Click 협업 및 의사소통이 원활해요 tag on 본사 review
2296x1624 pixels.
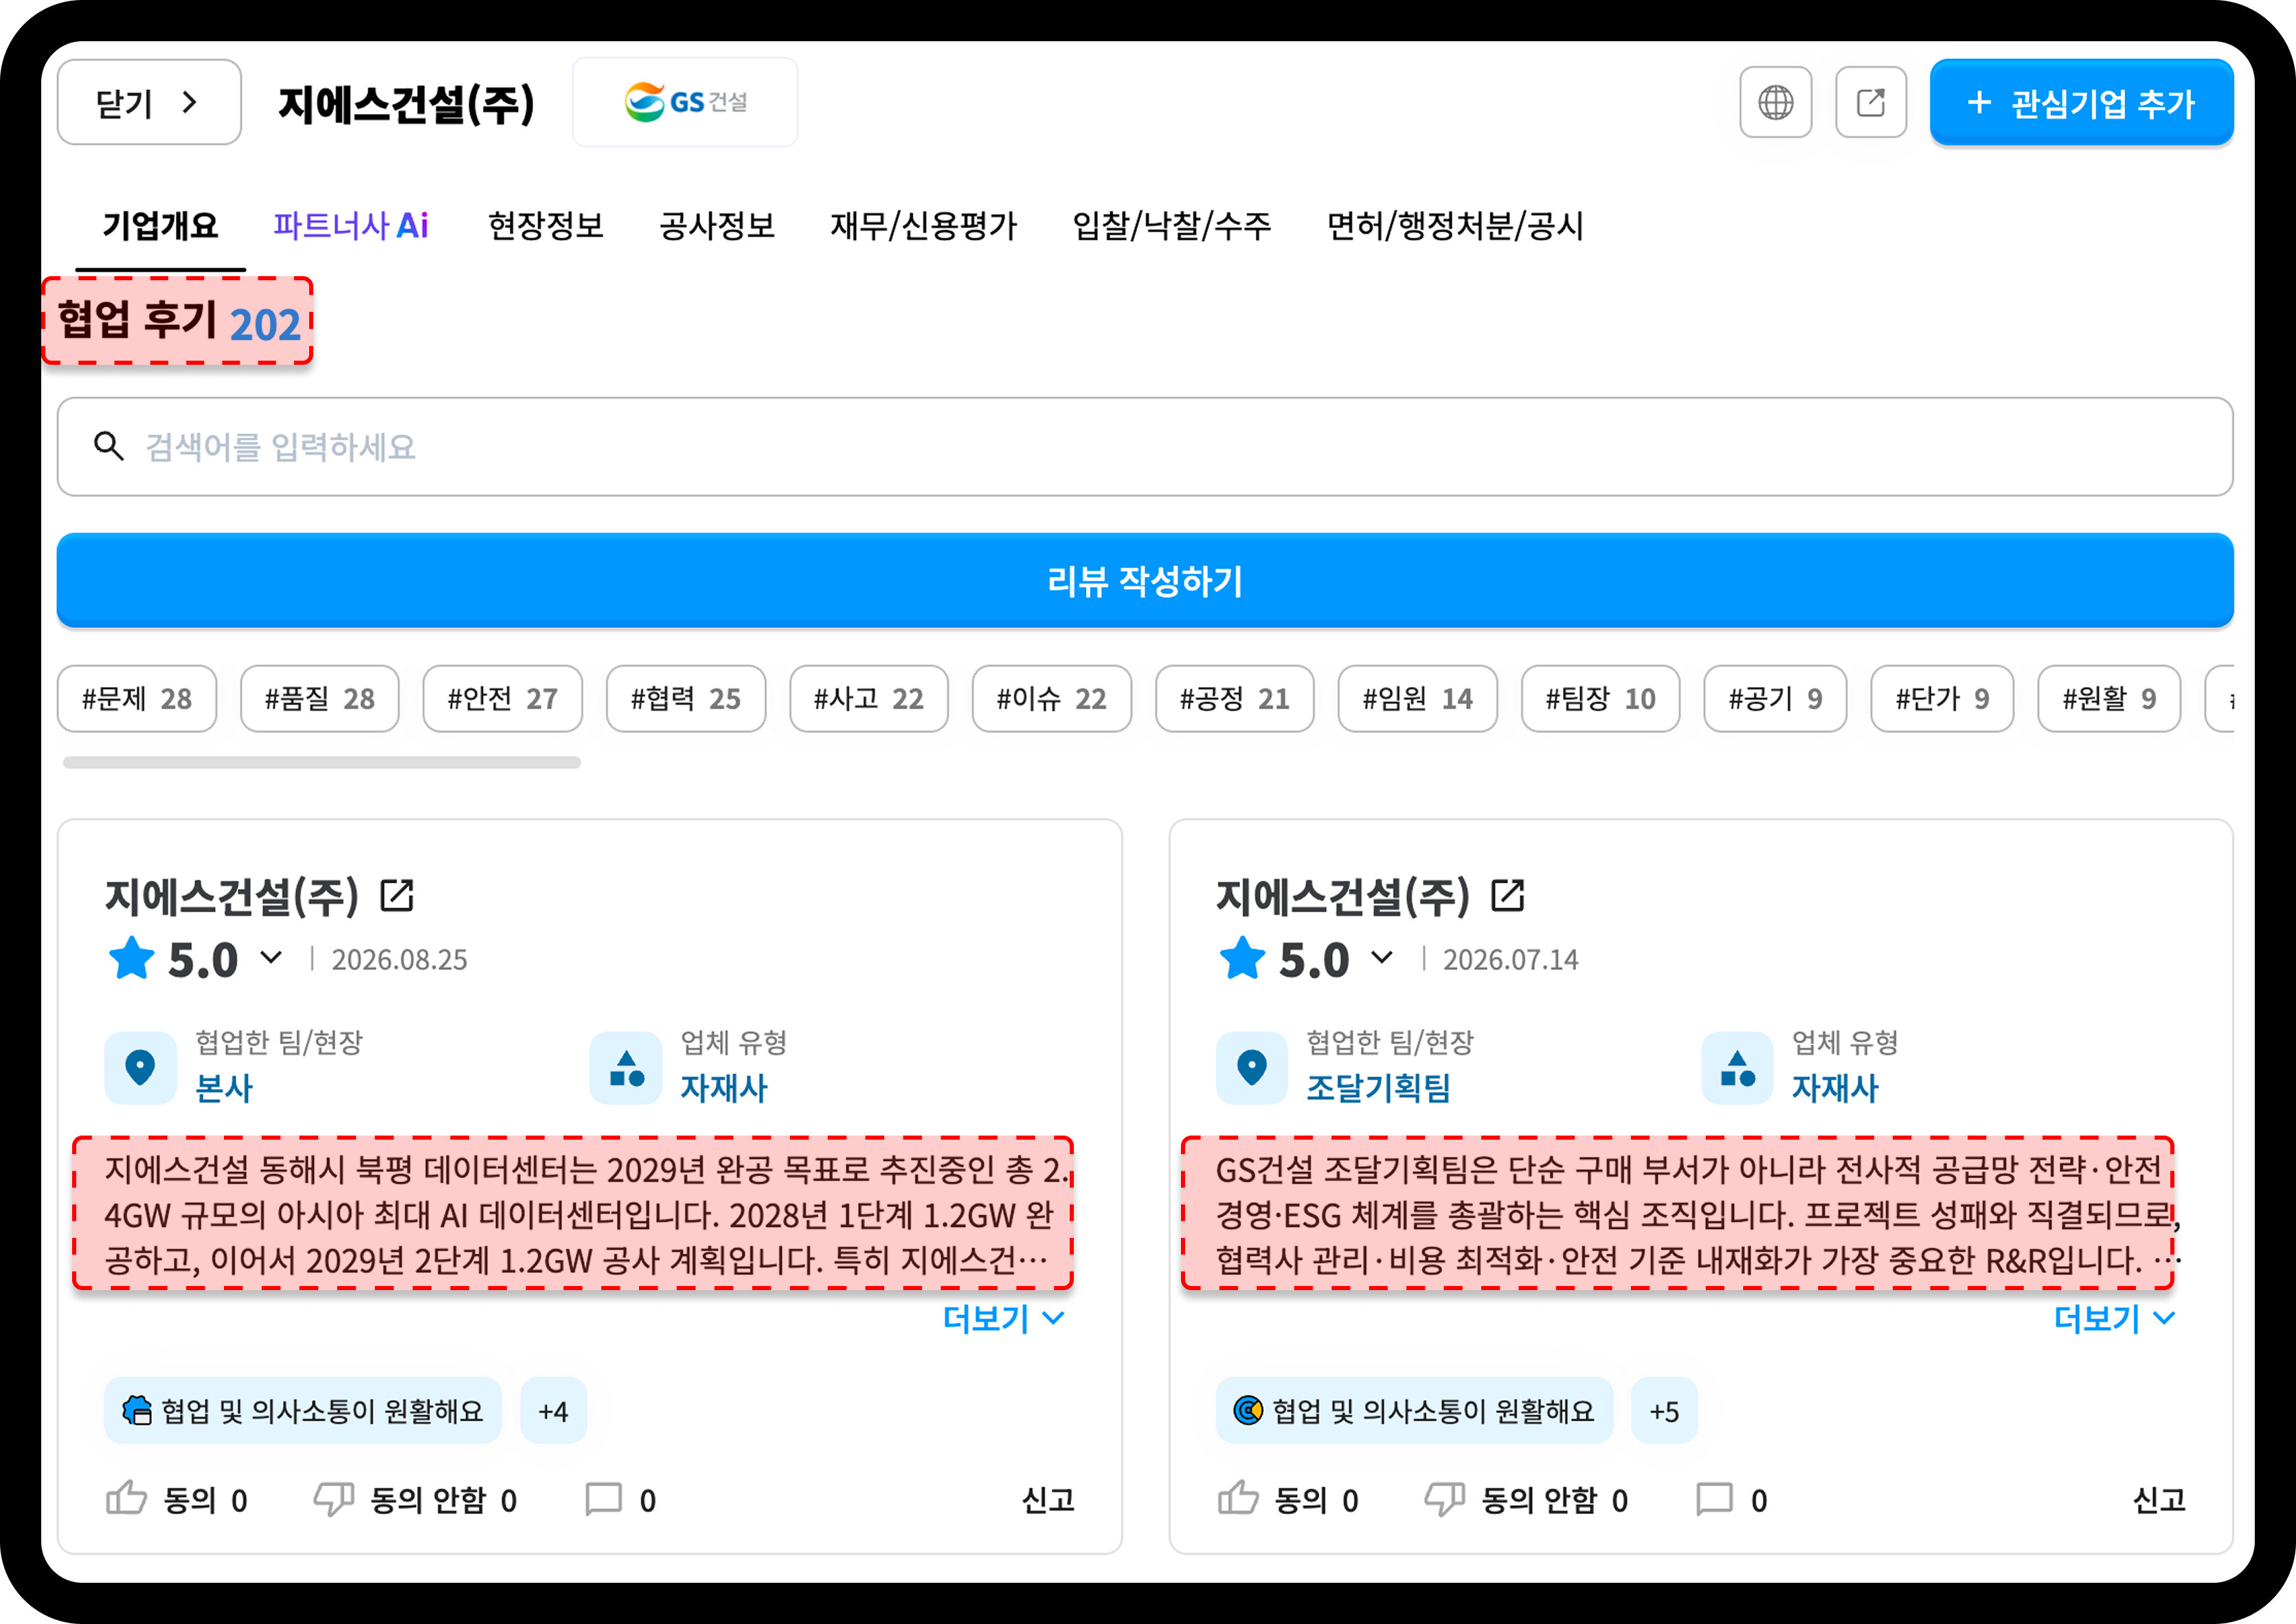pos(303,1411)
